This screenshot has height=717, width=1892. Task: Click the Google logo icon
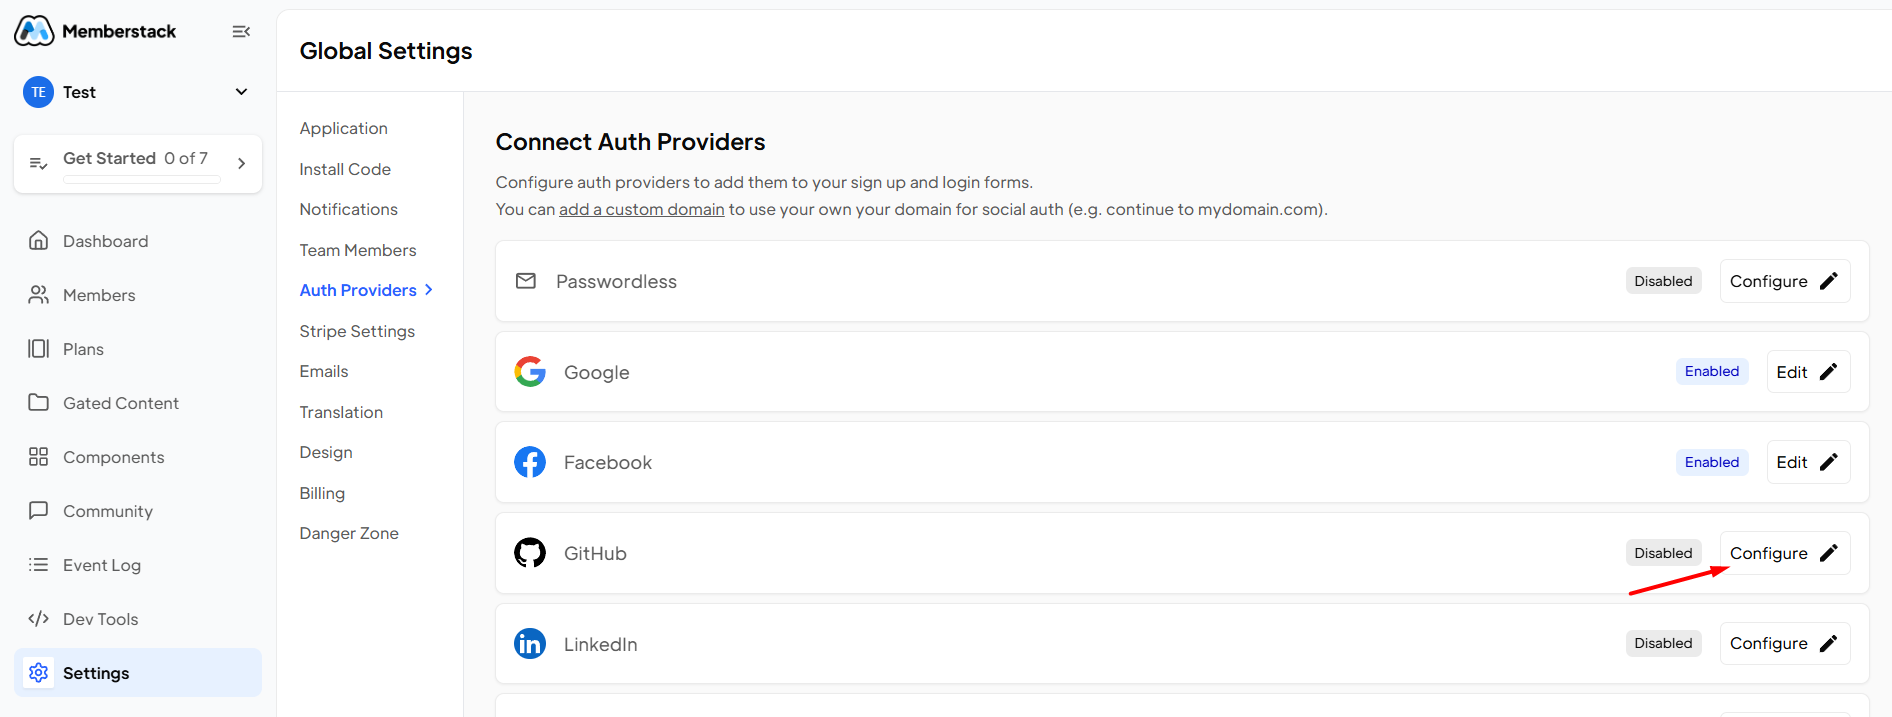(530, 372)
